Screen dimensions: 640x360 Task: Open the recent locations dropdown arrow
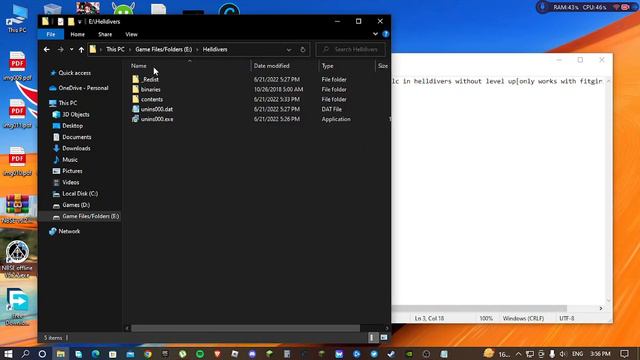71,49
